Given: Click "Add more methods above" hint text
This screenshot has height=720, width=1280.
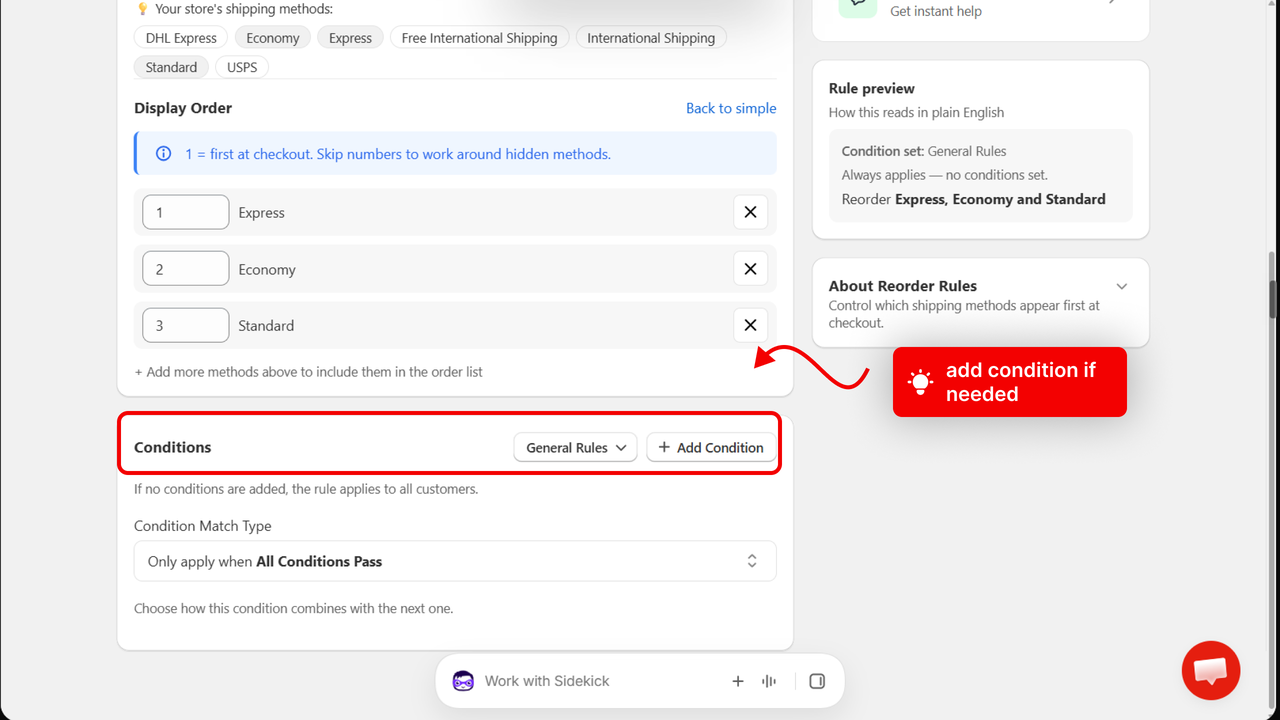Looking at the screenshot, I should [x=309, y=372].
